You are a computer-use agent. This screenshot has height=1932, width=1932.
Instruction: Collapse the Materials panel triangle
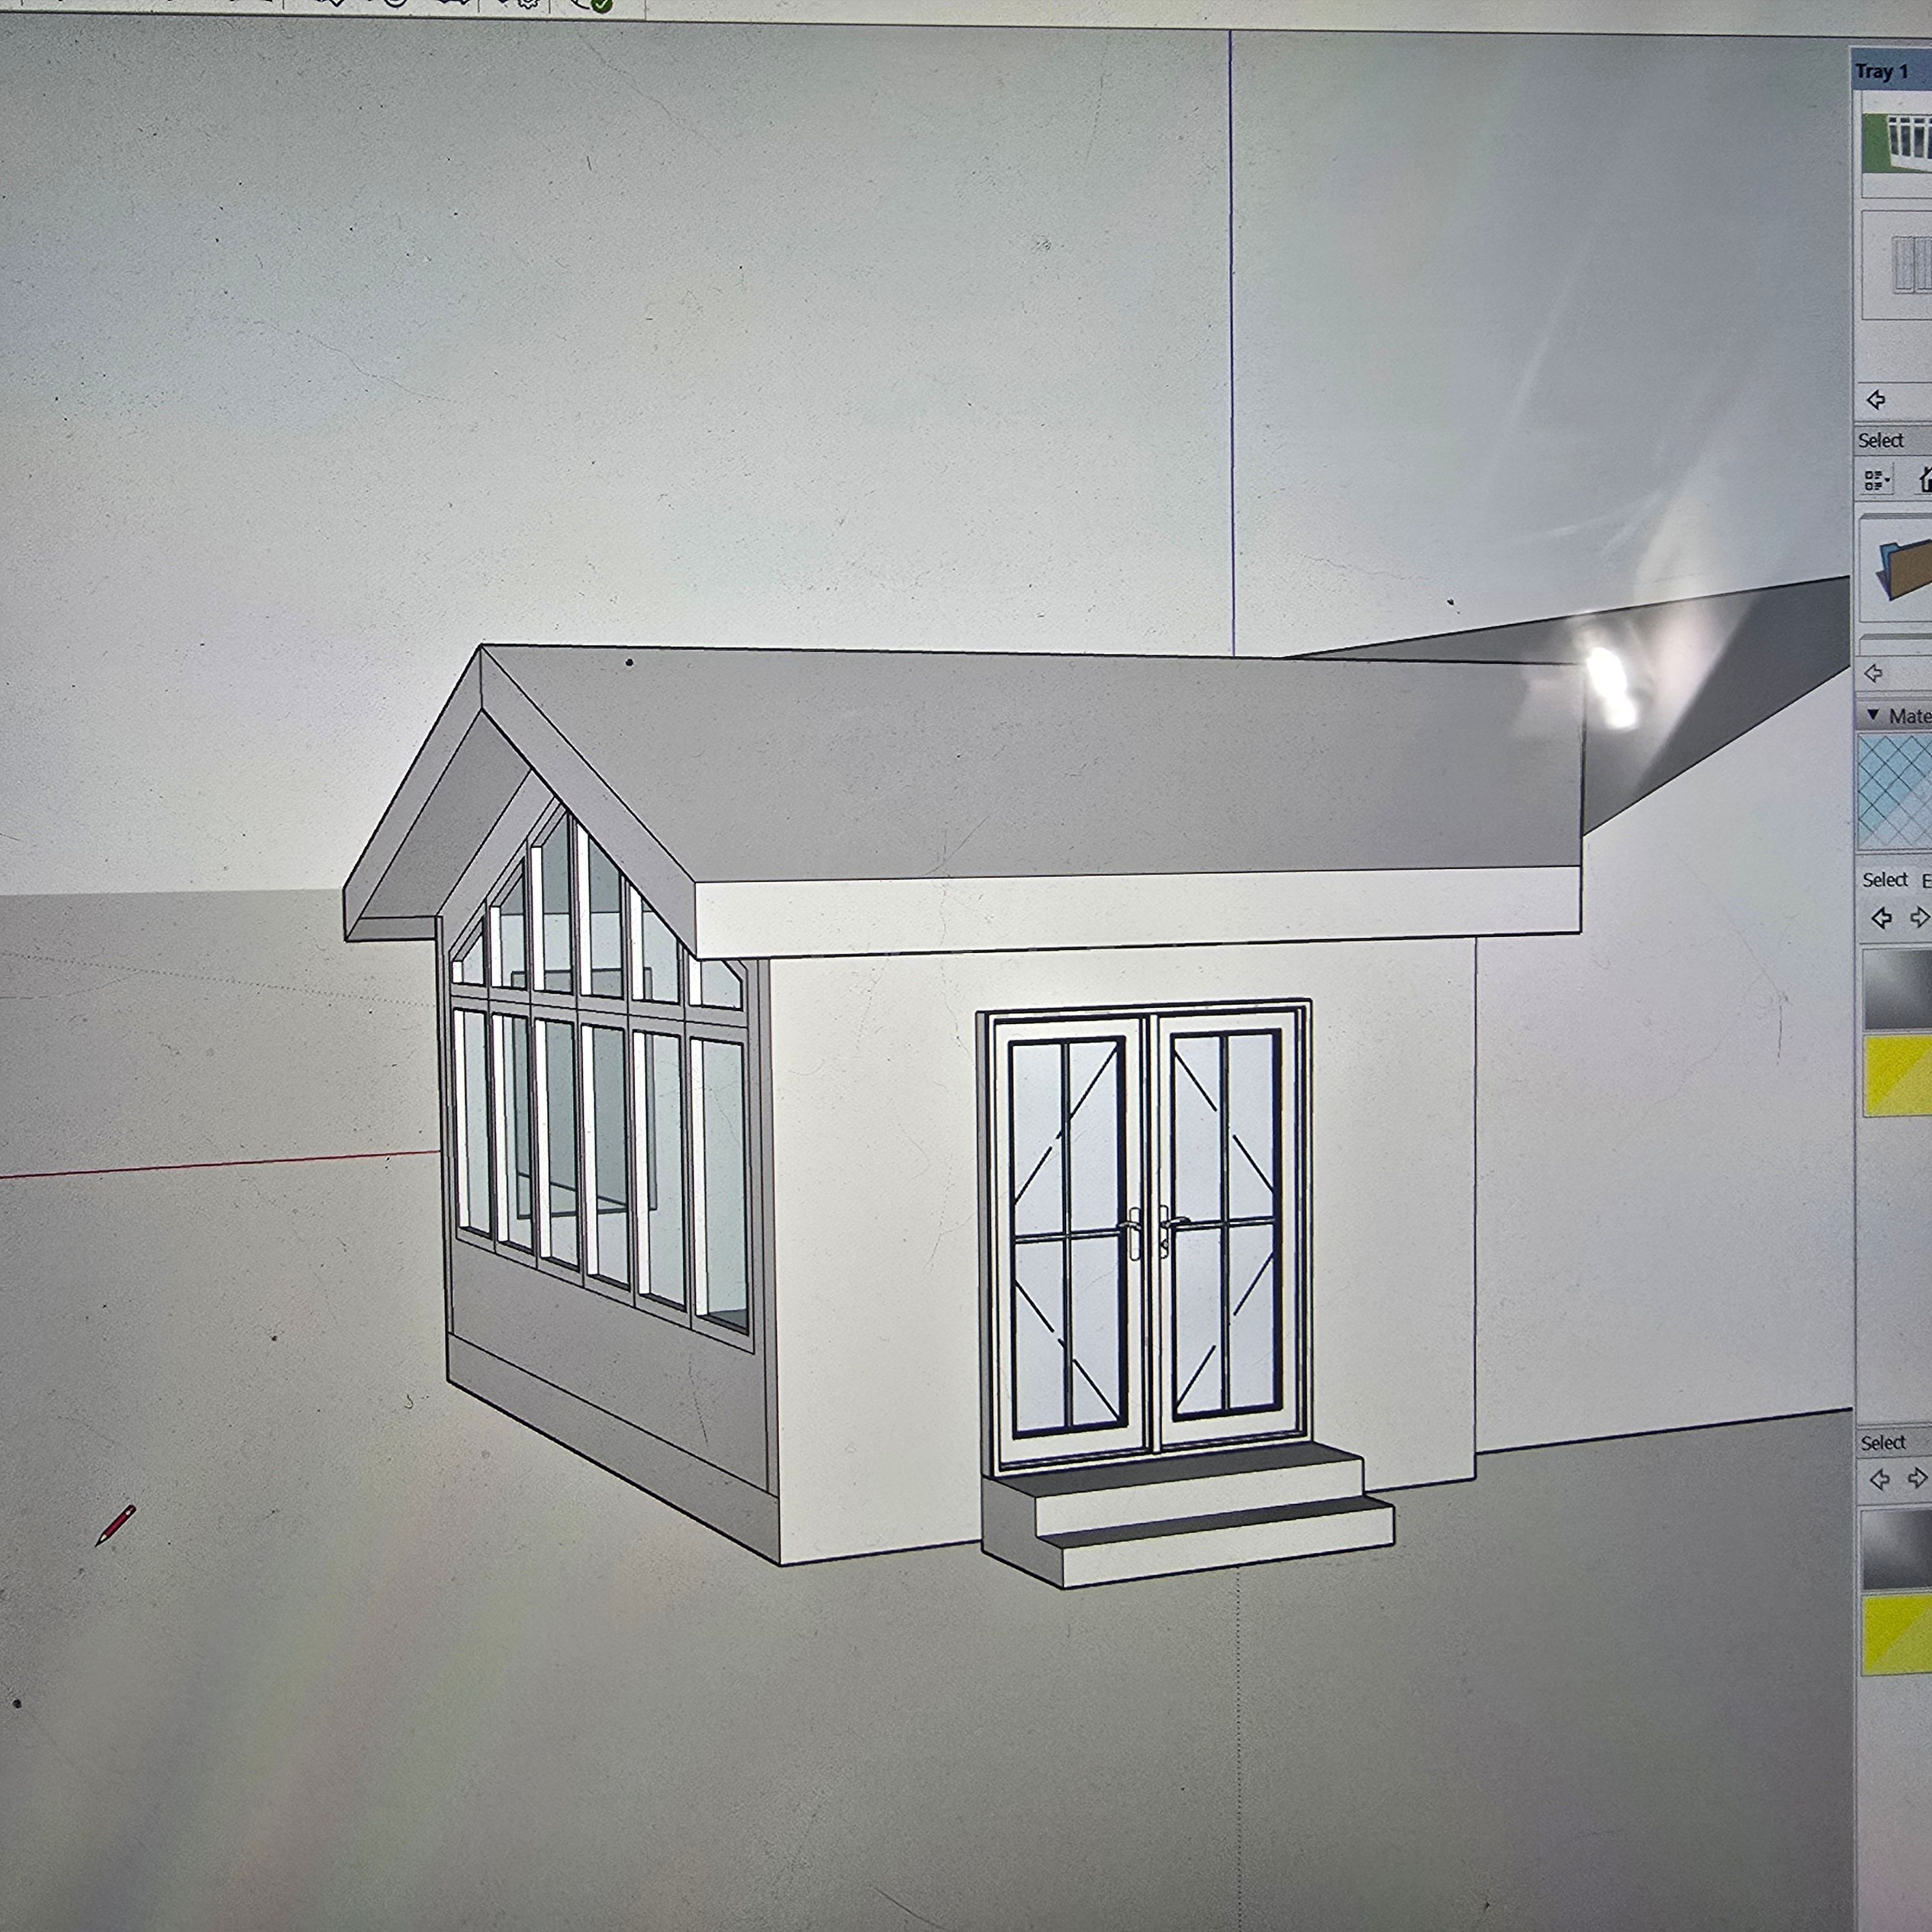1872,715
